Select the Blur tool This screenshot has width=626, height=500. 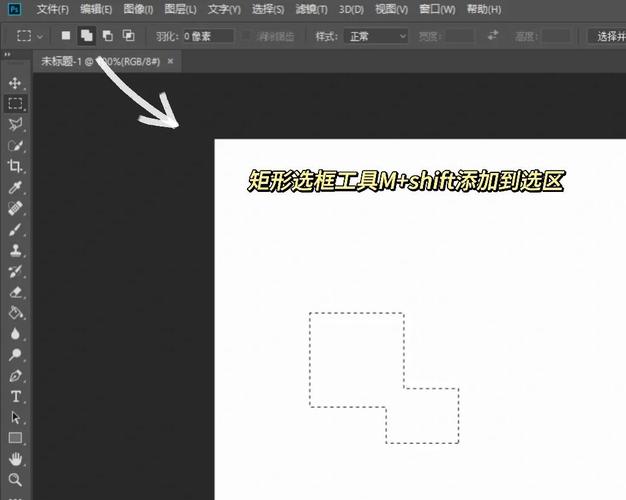(15, 334)
